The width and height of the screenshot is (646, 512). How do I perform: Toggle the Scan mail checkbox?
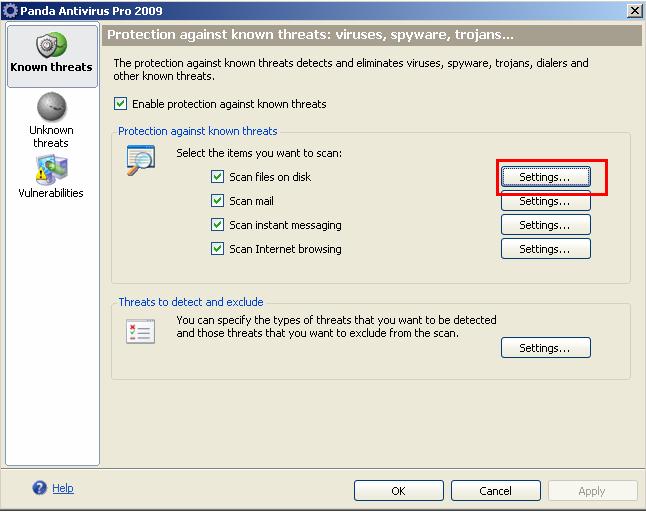(218, 201)
